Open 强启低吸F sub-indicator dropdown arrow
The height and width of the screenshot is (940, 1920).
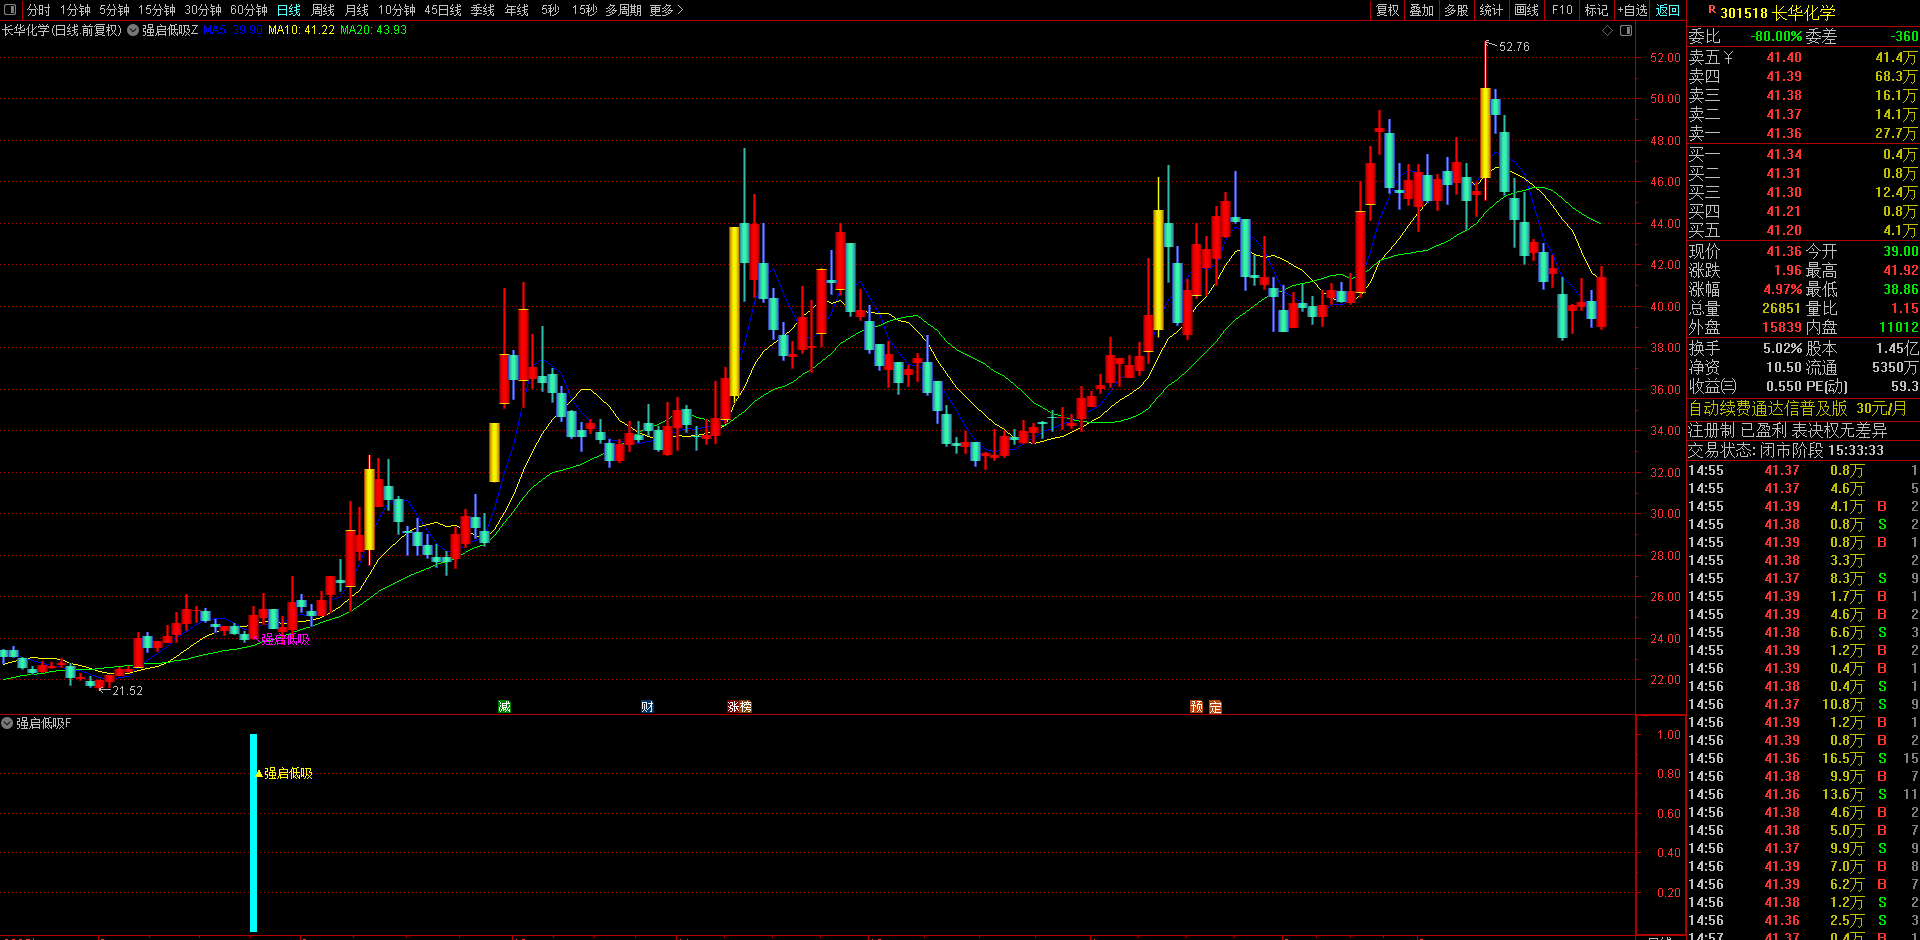7,723
